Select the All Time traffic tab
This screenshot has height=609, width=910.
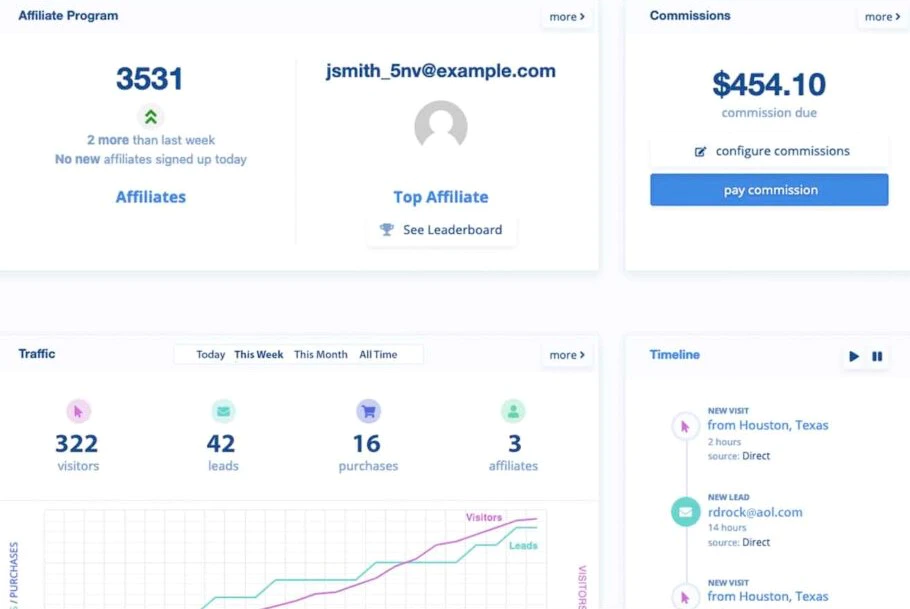pyautogui.click(x=378, y=354)
